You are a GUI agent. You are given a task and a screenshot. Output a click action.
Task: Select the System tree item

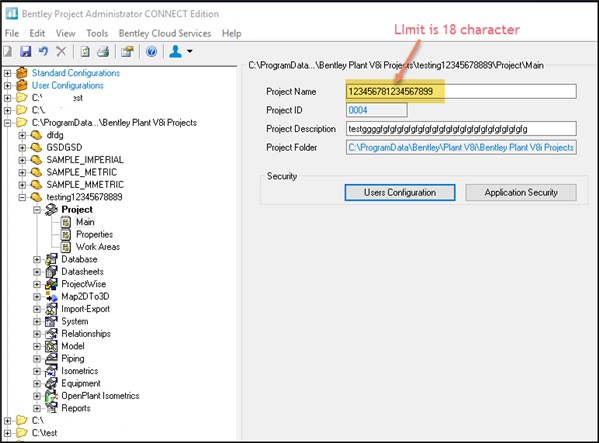point(75,322)
